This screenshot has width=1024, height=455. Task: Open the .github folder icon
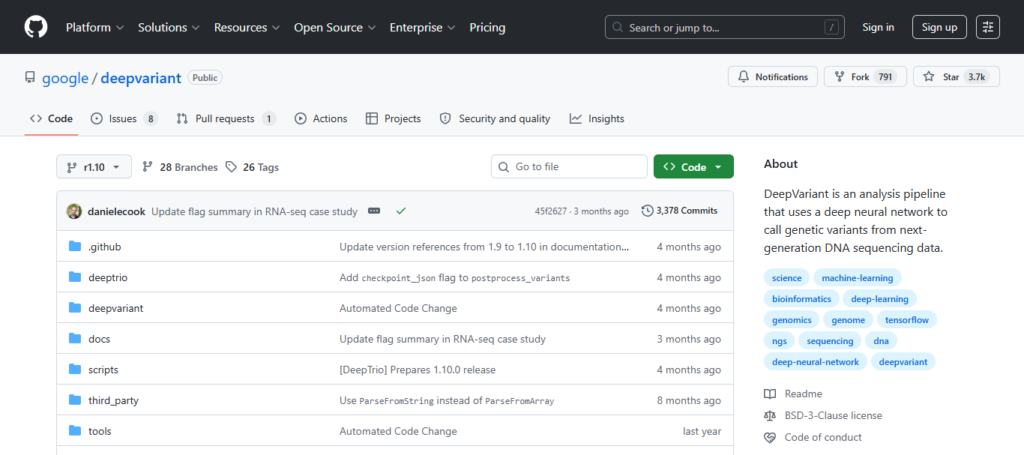[75, 247]
